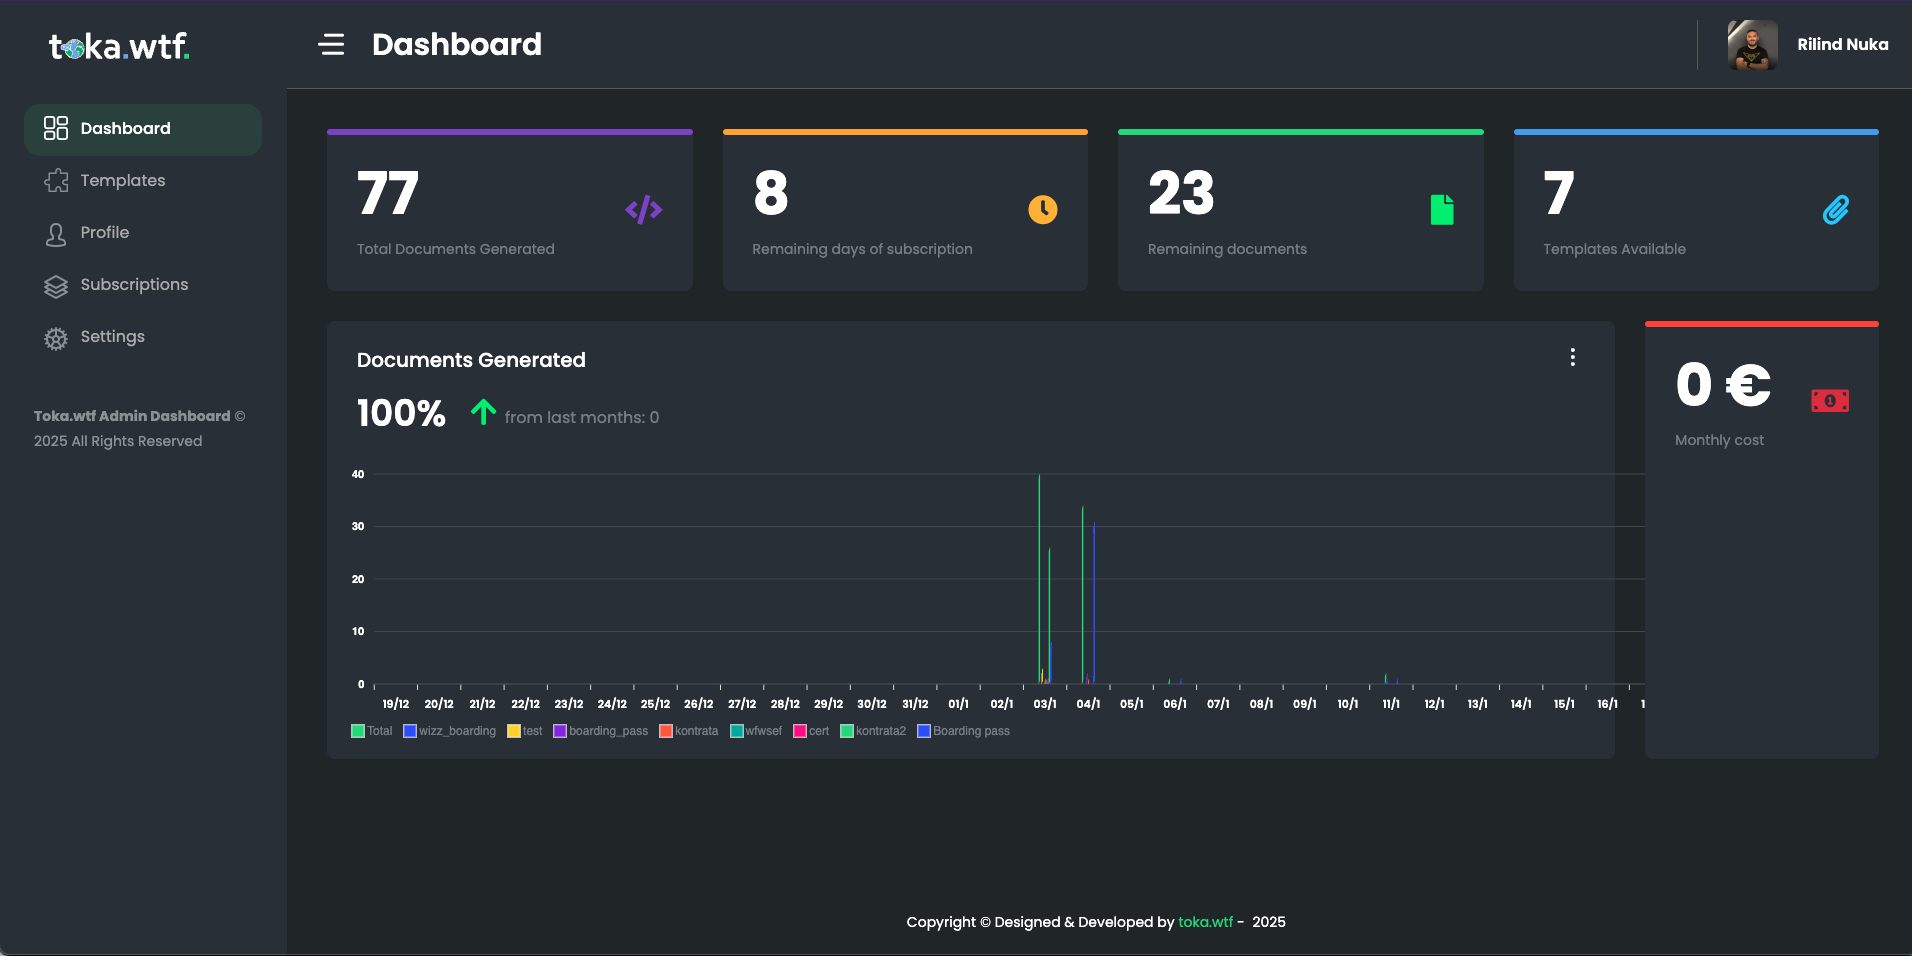Toggle the kontrata legend series

click(689, 731)
